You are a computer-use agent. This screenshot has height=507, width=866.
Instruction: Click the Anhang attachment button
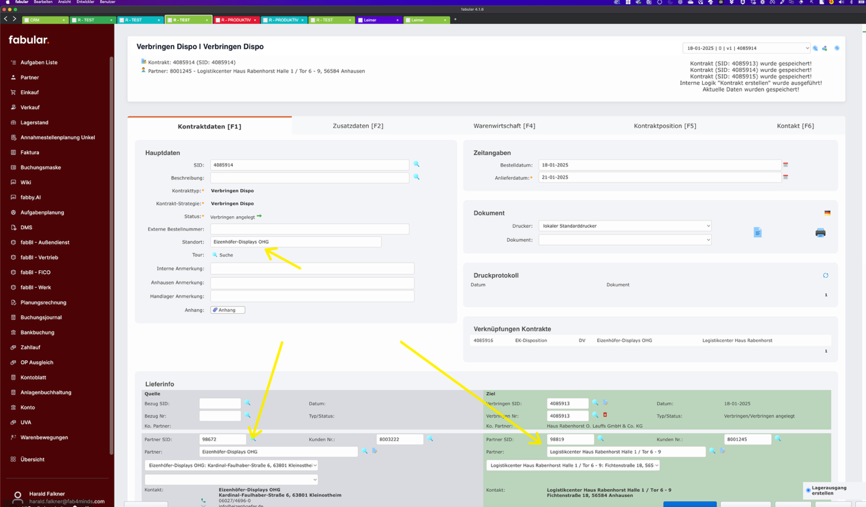click(227, 310)
